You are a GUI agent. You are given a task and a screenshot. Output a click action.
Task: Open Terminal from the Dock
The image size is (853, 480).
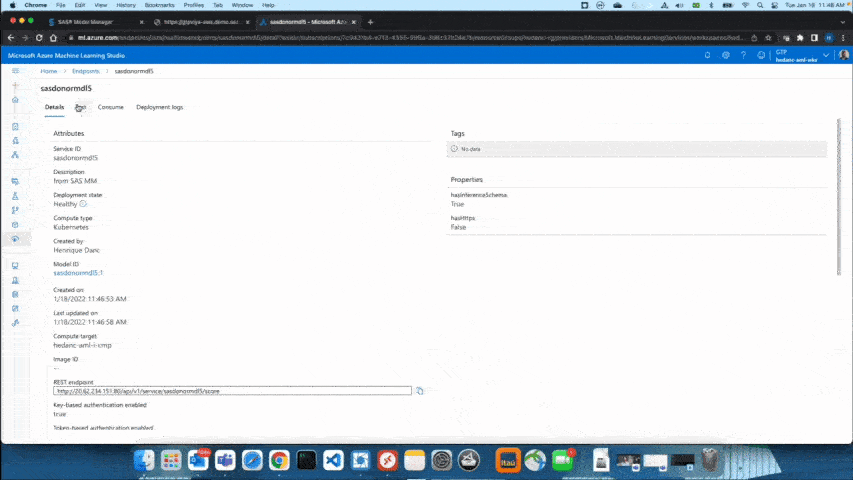pyautogui.click(x=306, y=460)
